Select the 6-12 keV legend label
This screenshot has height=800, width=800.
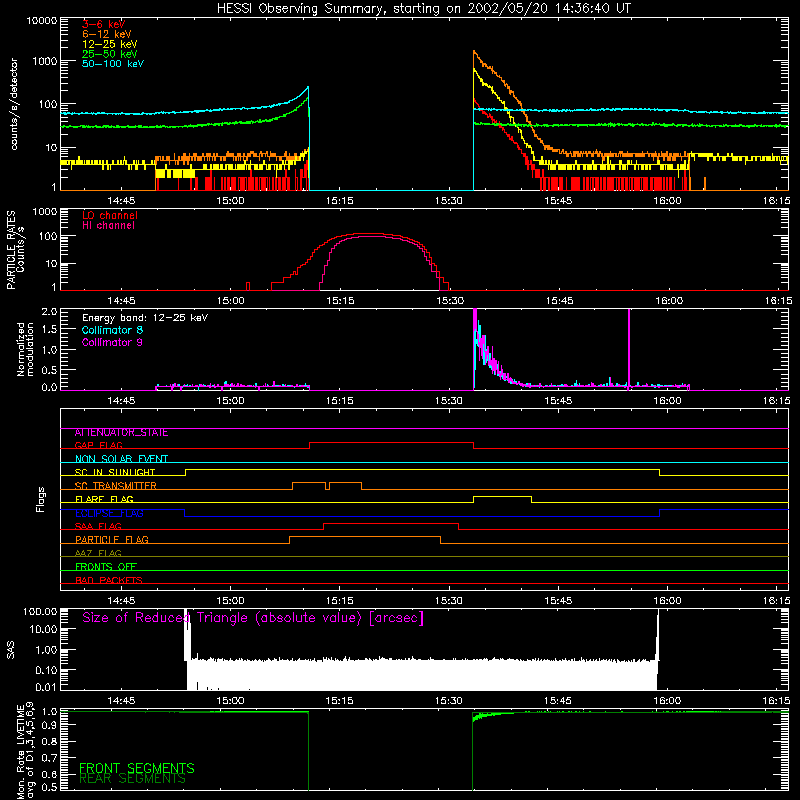click(107, 34)
